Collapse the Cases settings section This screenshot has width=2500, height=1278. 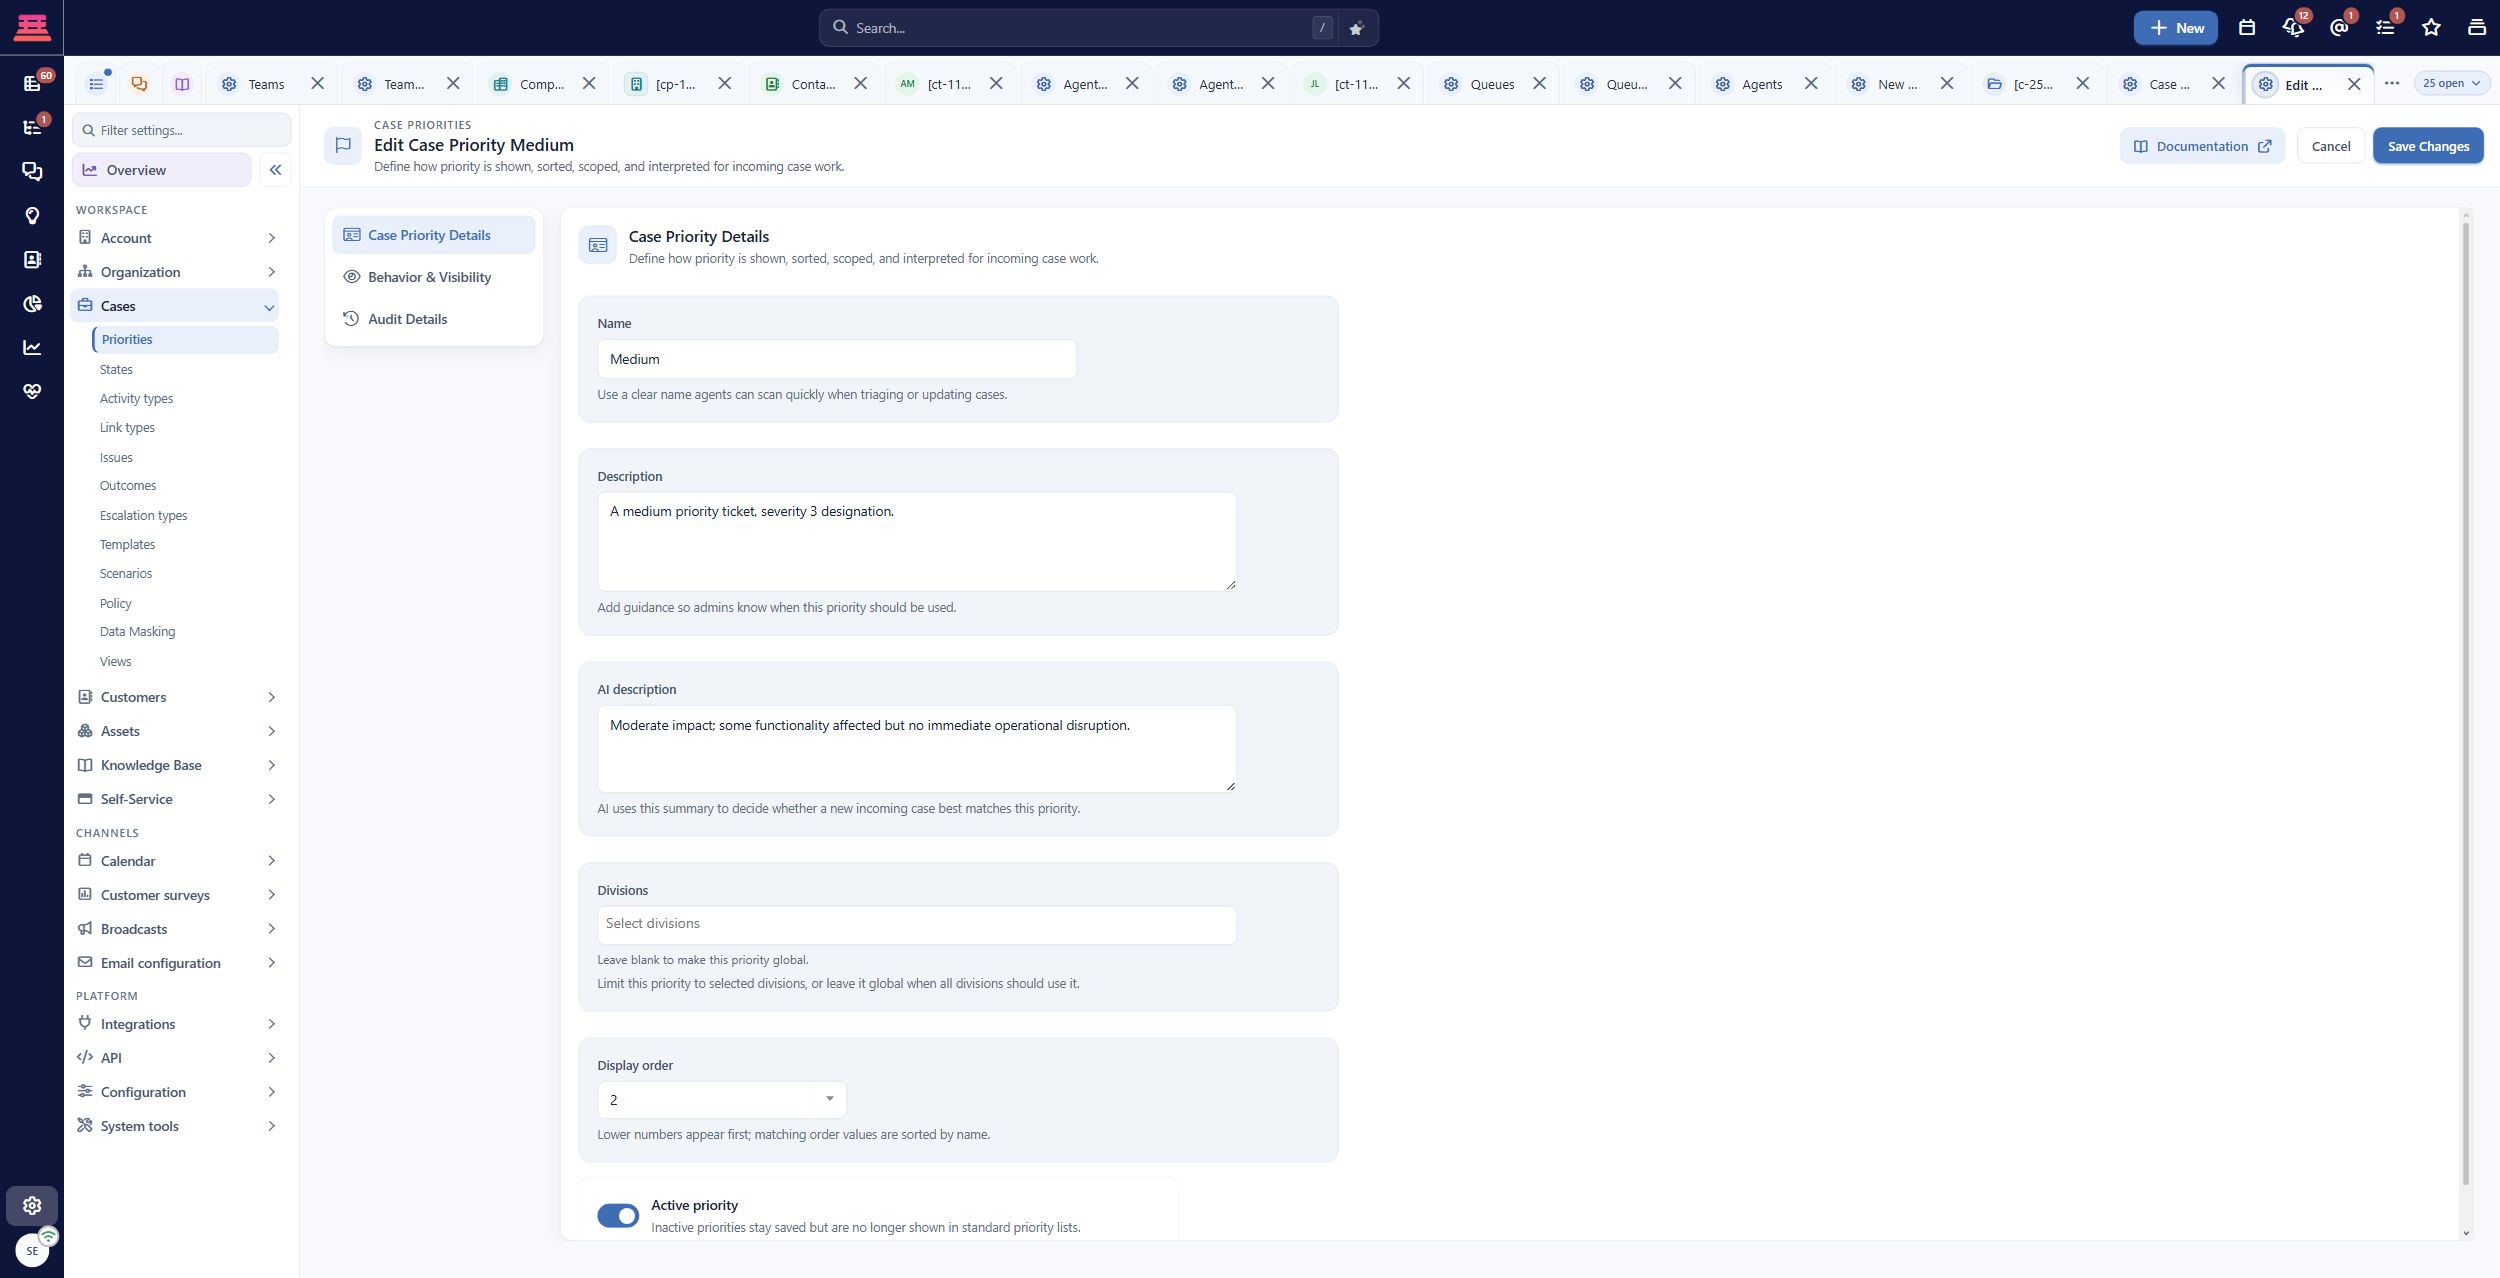point(175,306)
